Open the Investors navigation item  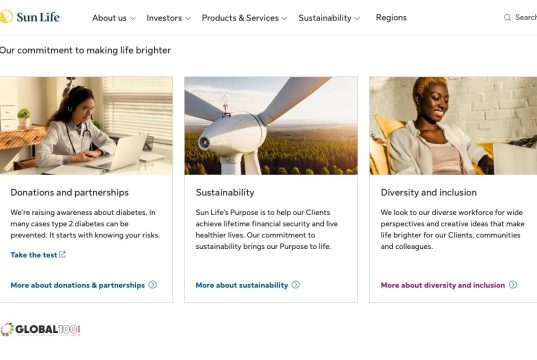tap(164, 18)
